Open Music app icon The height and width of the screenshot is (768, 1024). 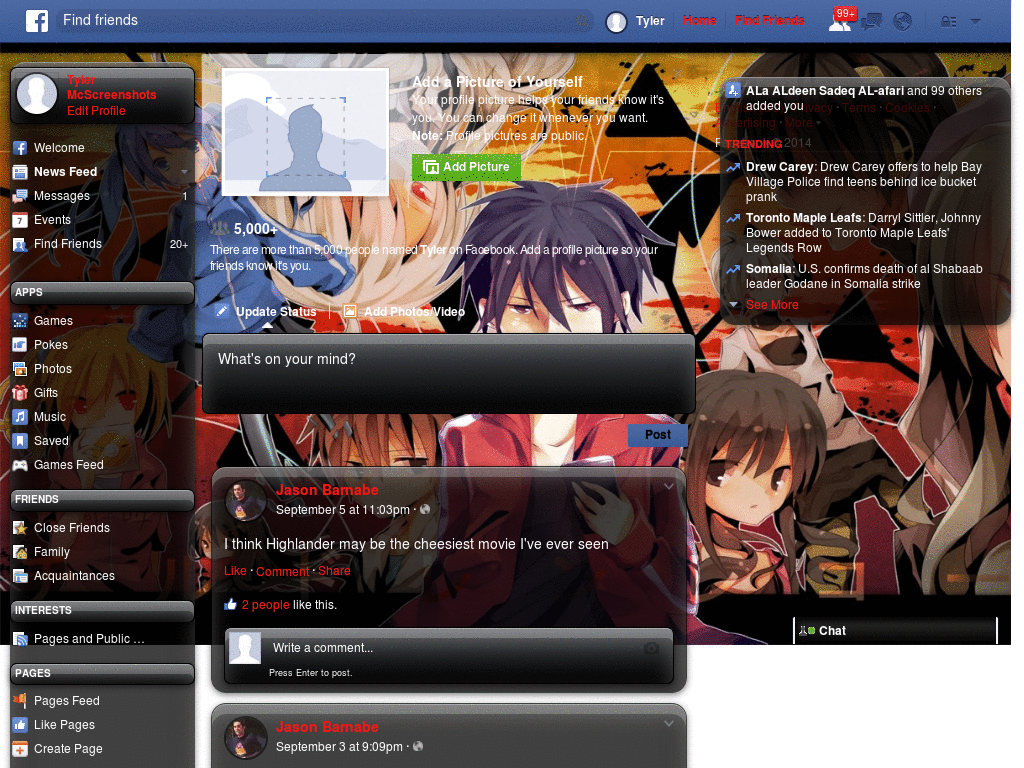(20, 417)
